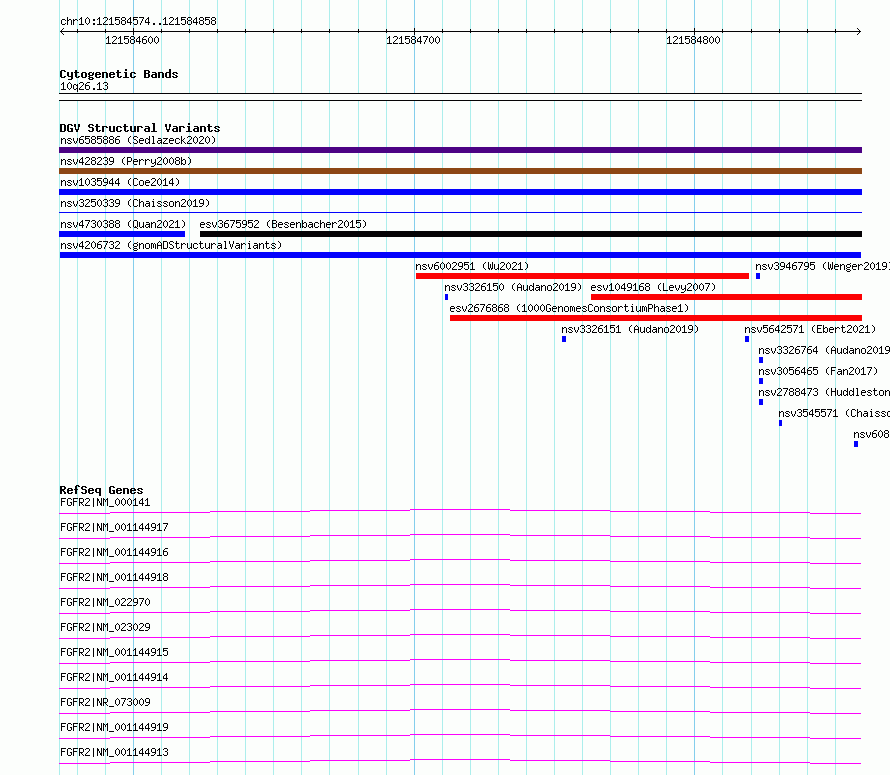Screen dimensions: 890x775
Task: Click the nsv6585886 (Sedlazeck2020) label
Action: pyautogui.click(x=138, y=140)
